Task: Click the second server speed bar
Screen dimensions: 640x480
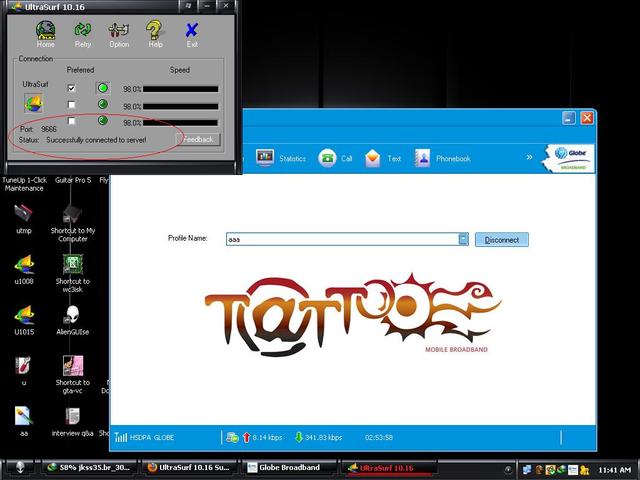Action: pyautogui.click(x=180, y=107)
